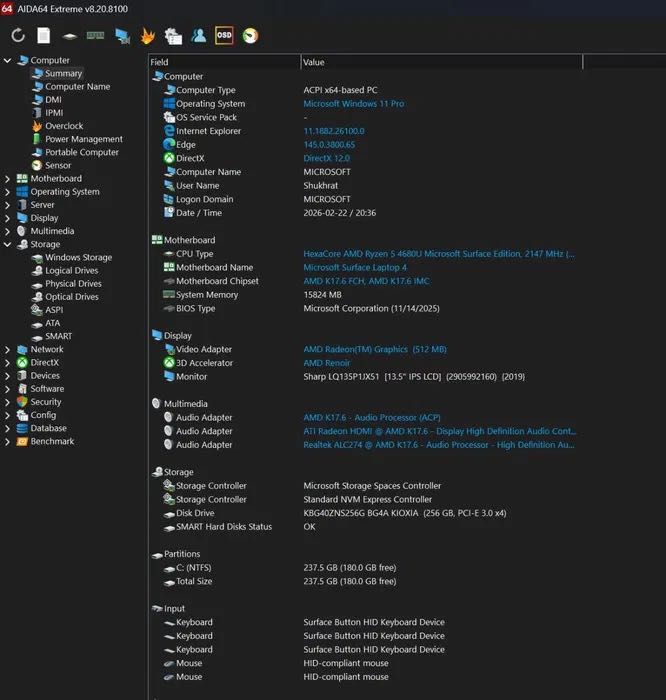Open the Preferences toolbar icon

[x=173, y=36]
